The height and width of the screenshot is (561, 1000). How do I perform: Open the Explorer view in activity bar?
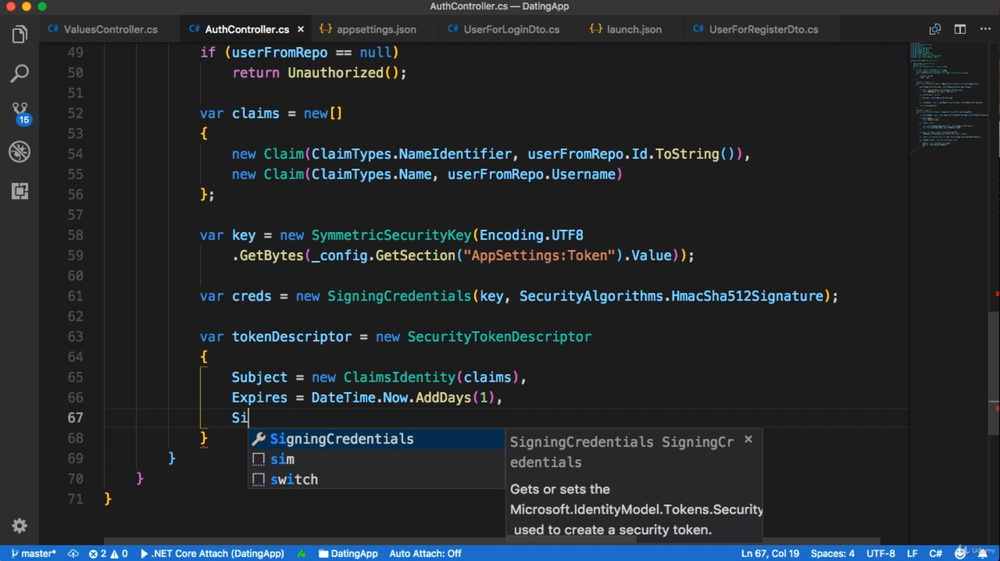pos(19,34)
